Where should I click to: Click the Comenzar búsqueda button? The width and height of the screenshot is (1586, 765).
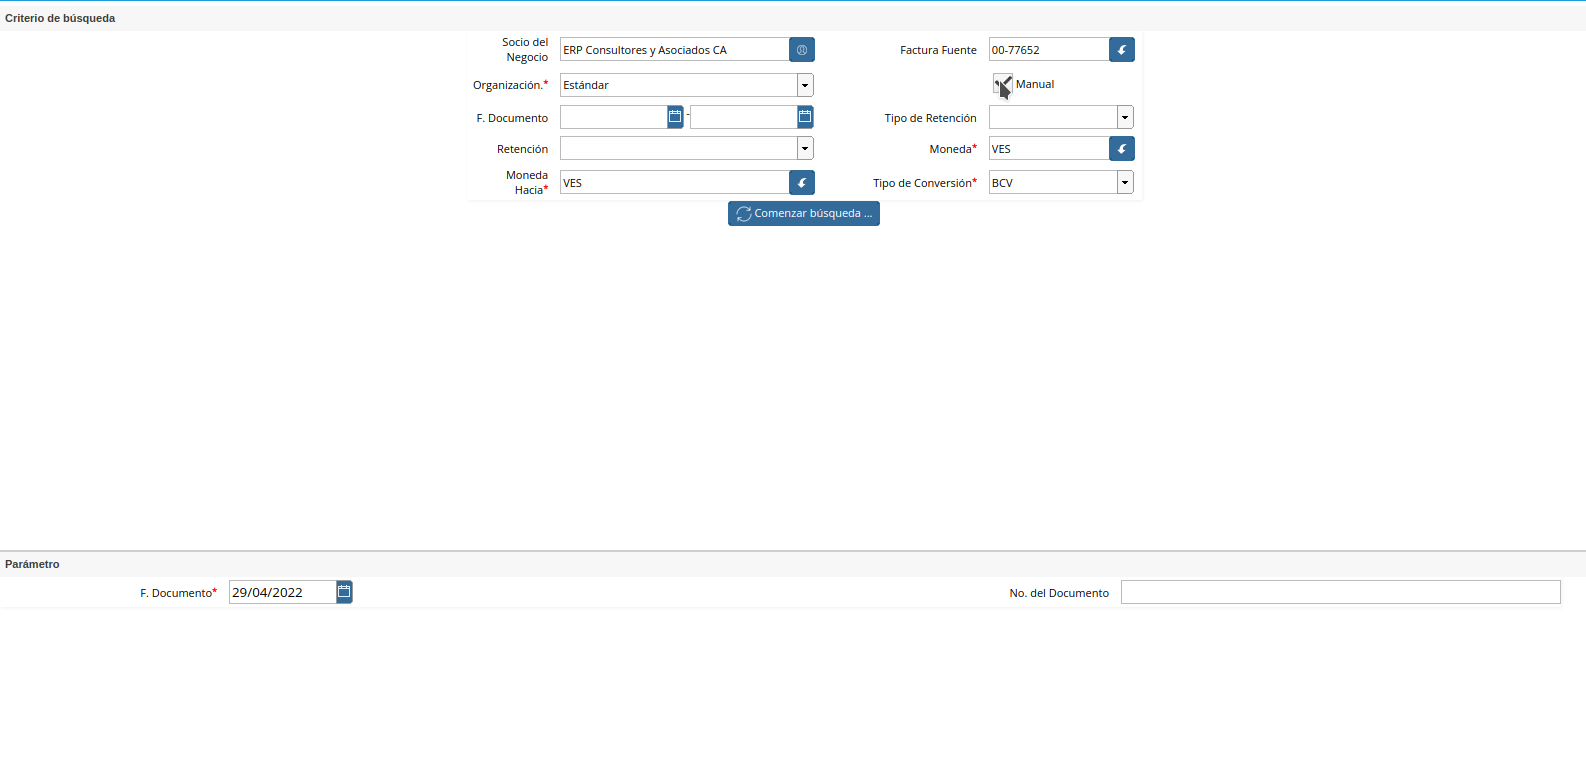804,214
